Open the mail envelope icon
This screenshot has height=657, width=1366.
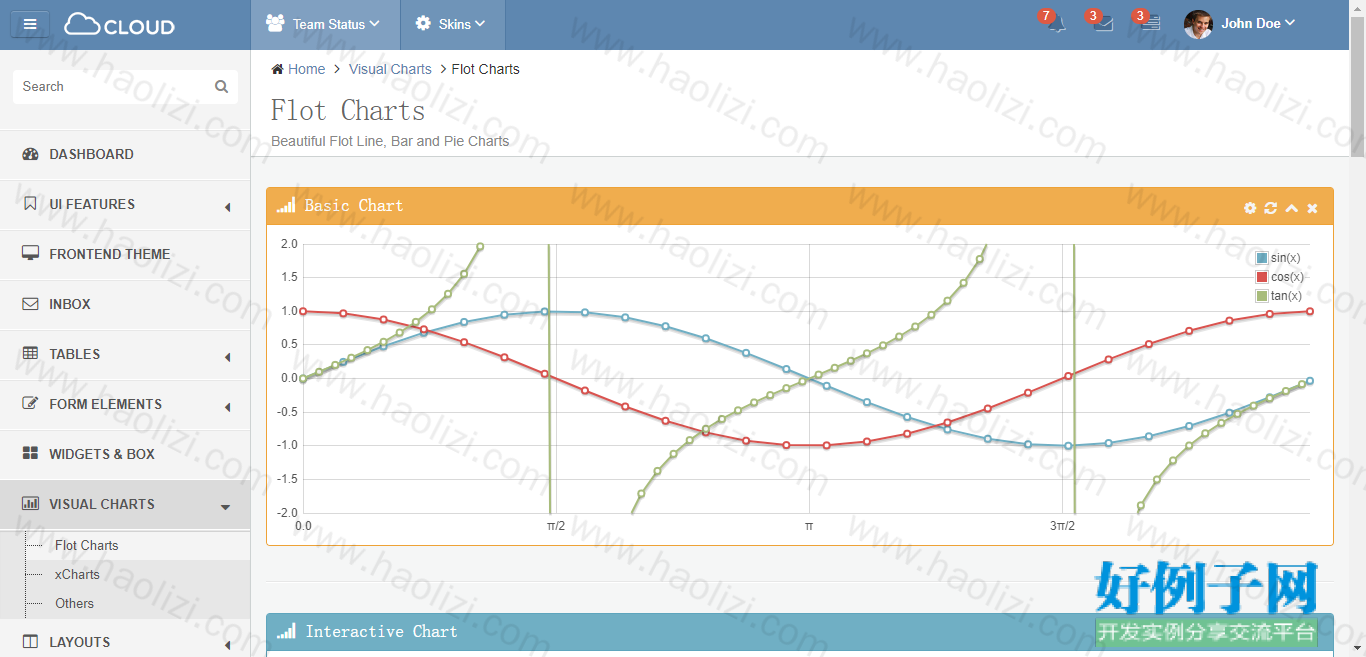click(1104, 24)
